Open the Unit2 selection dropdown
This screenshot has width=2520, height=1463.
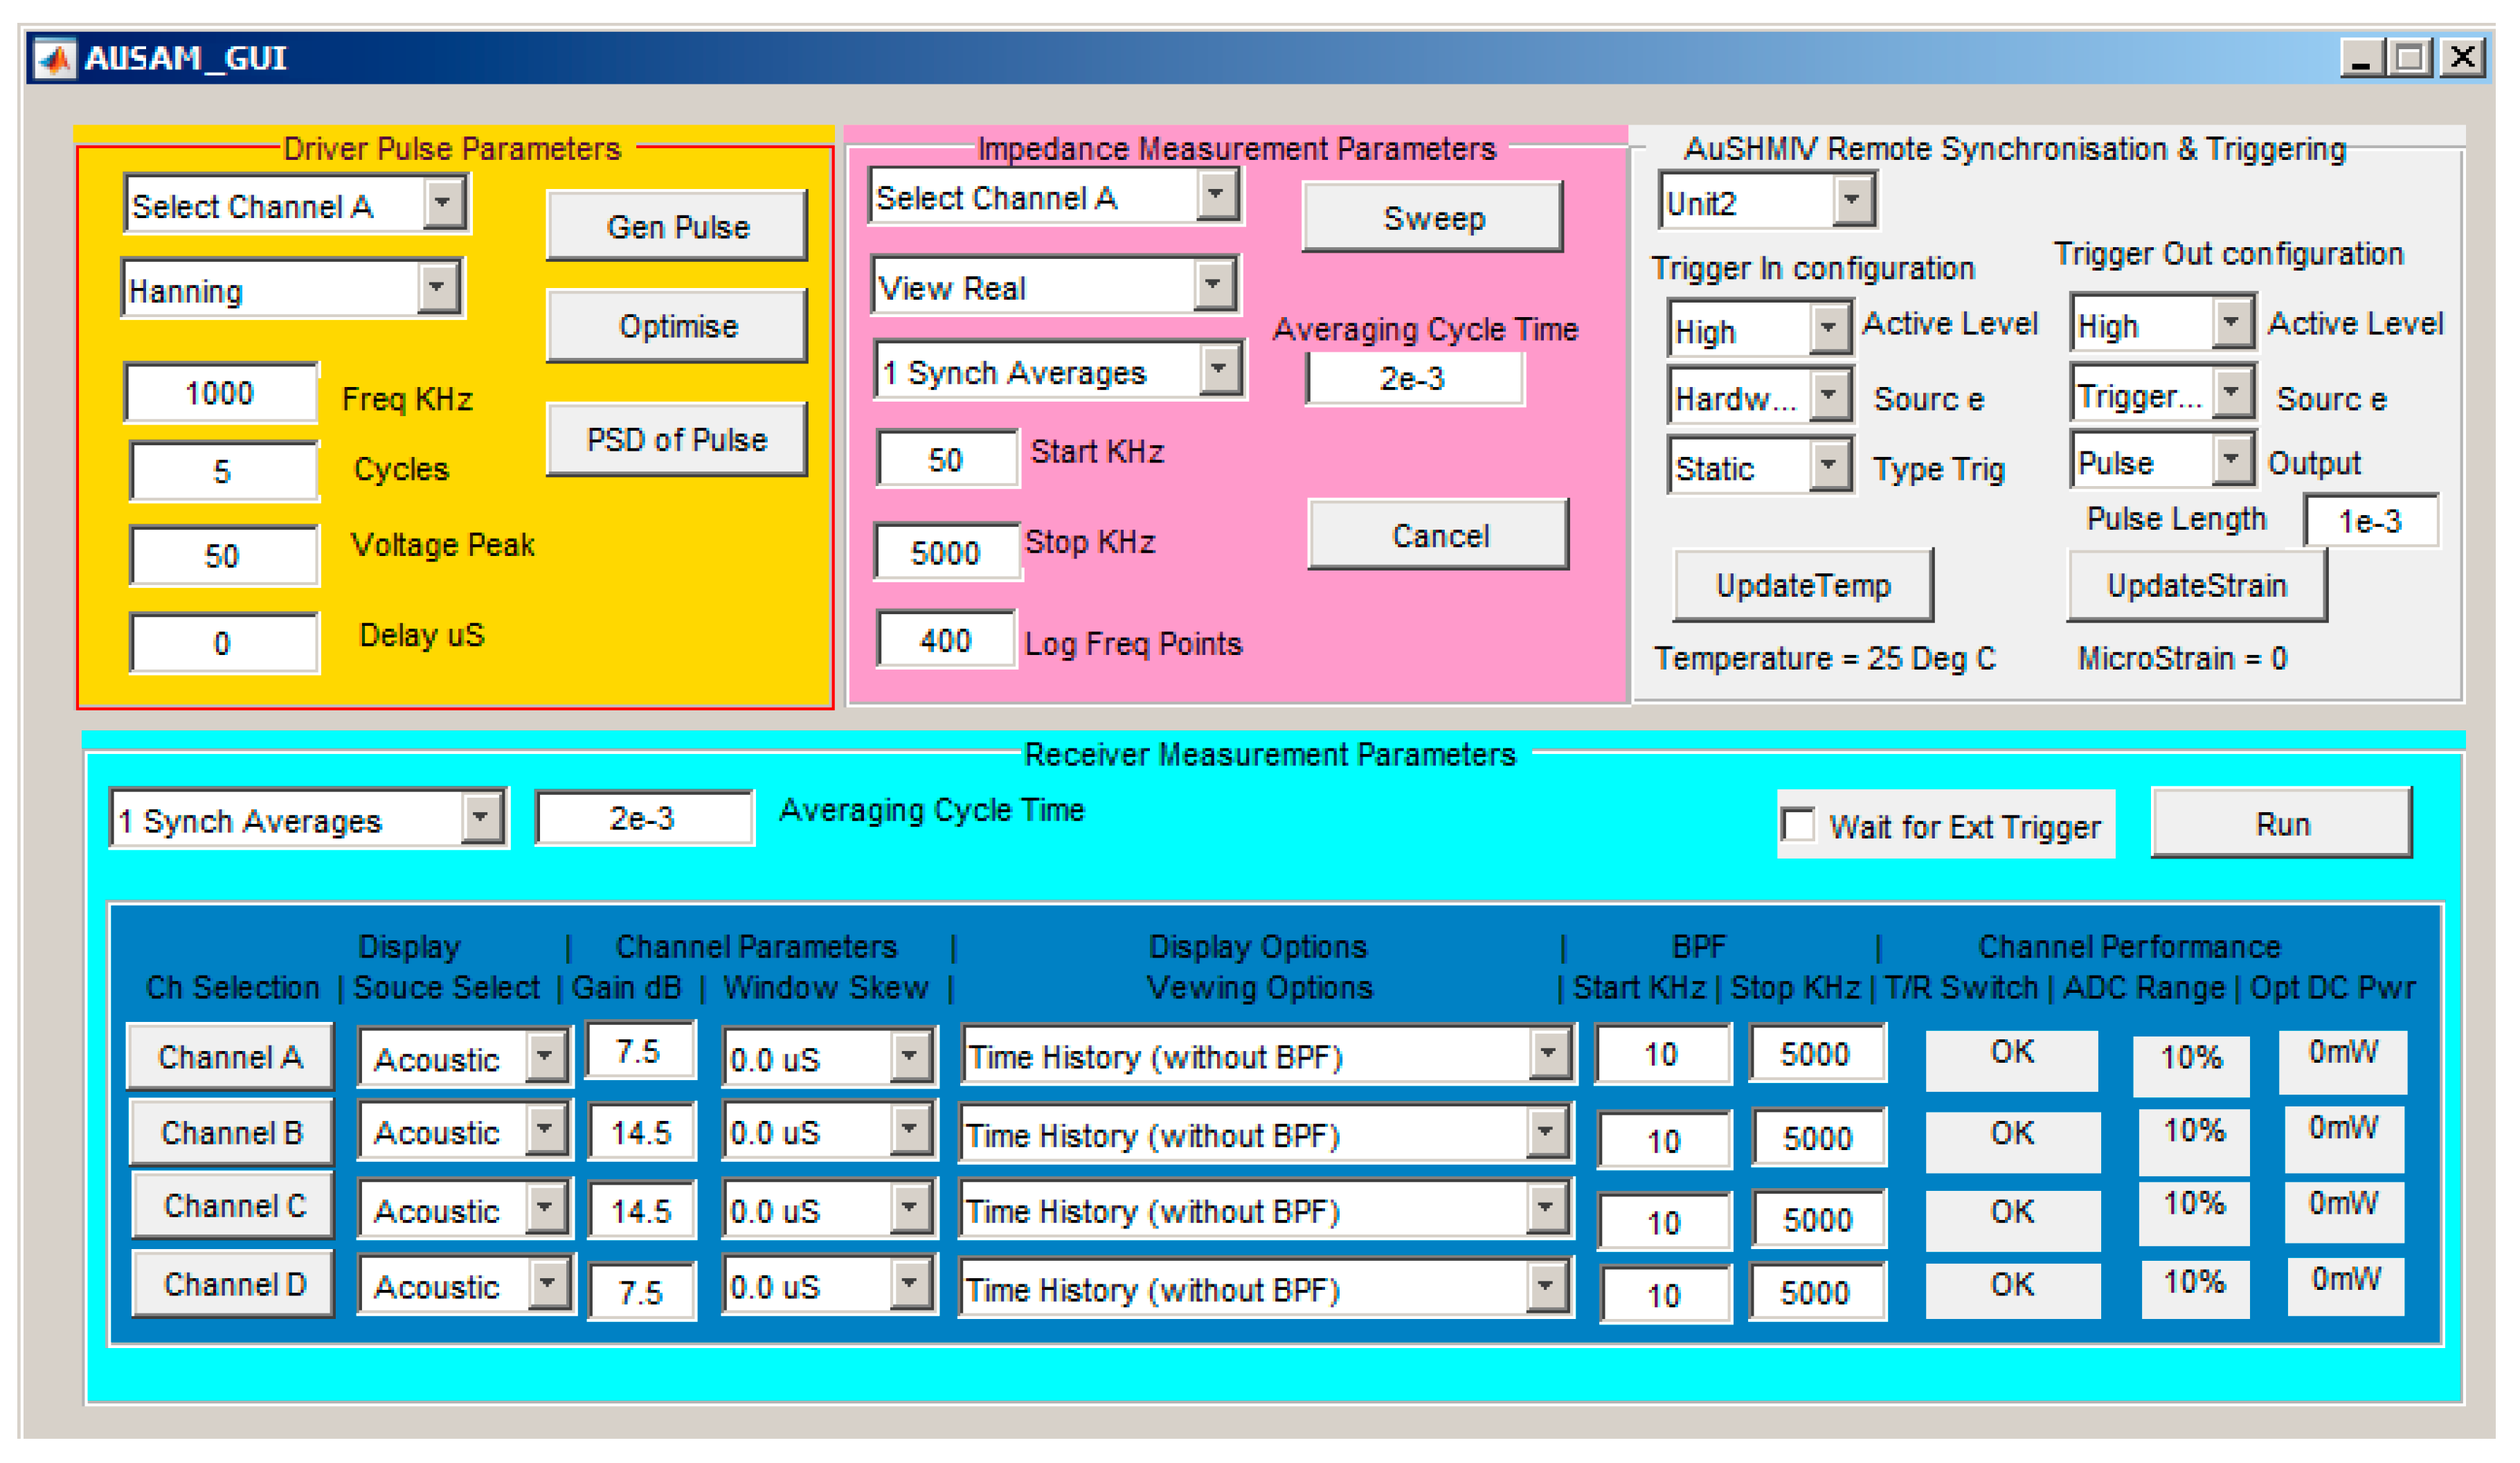click(1852, 201)
